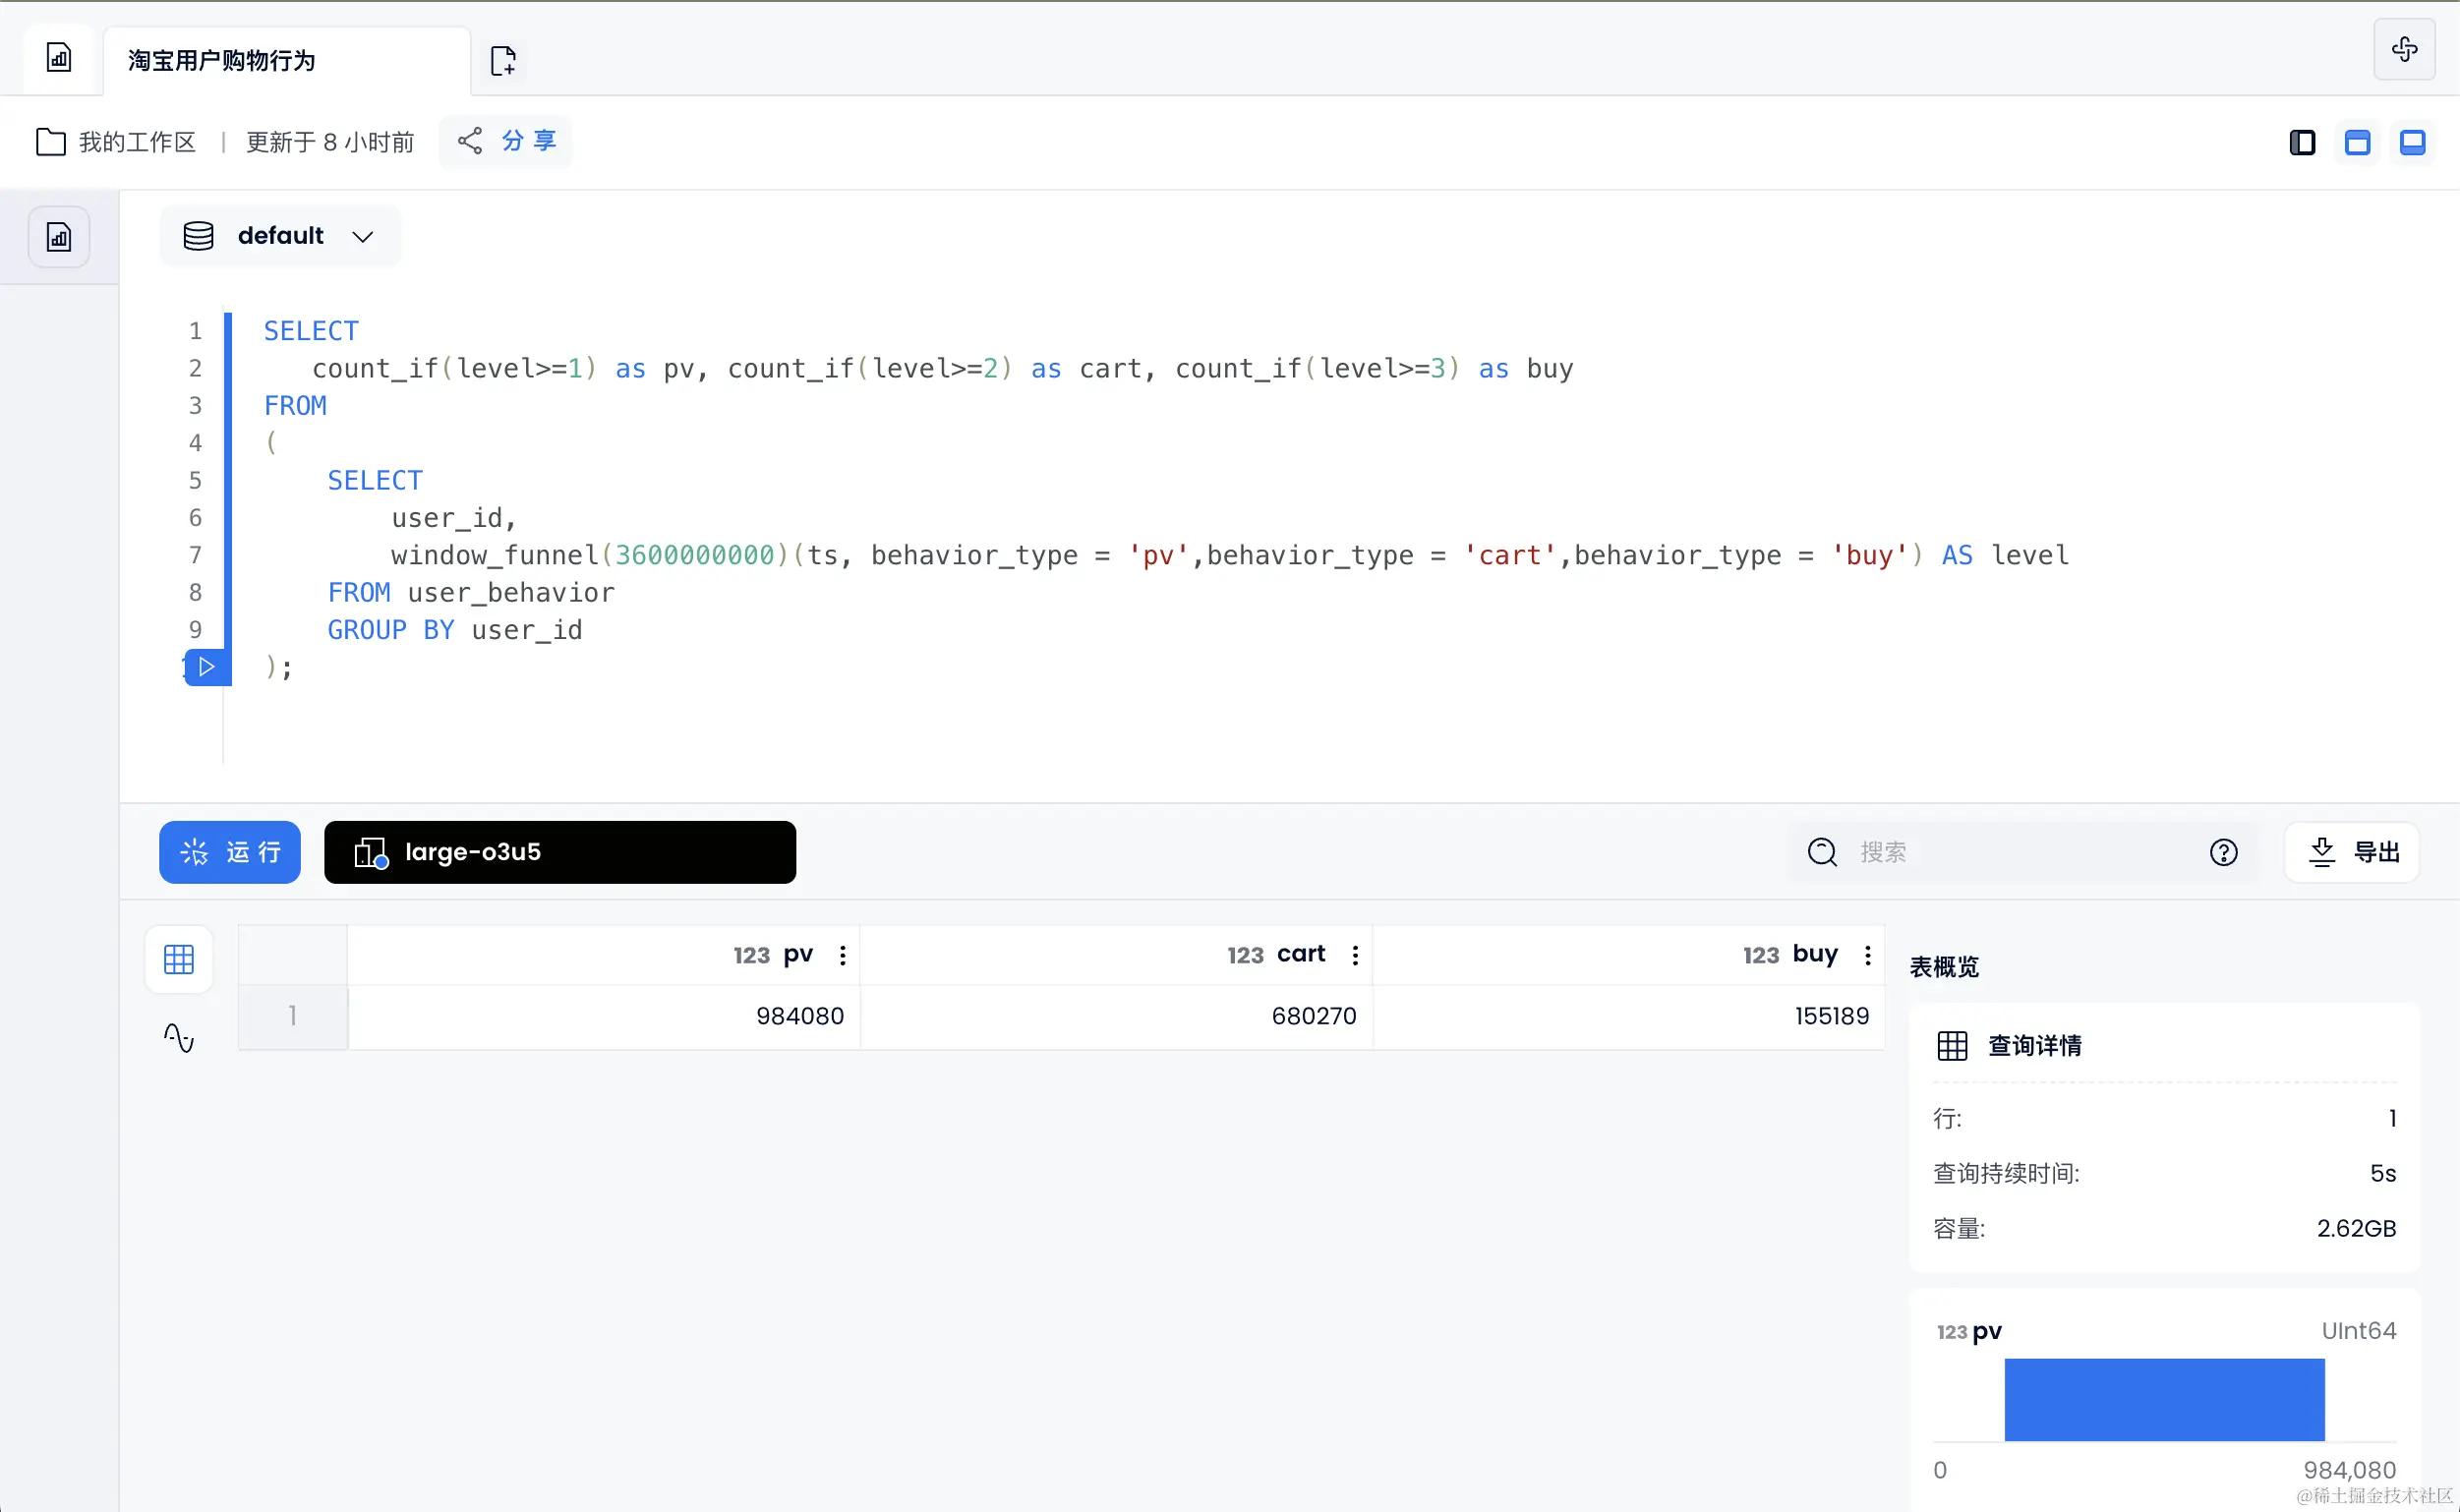This screenshot has height=1512, width=2460.
Task: Click the FROM keyword on line 3
Action: tap(295, 406)
